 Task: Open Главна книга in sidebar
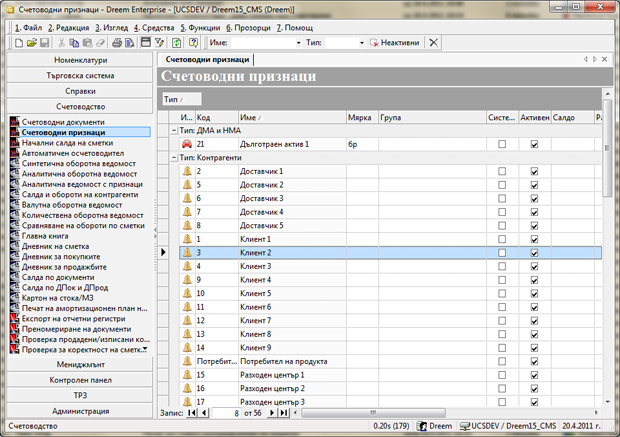click(45, 236)
